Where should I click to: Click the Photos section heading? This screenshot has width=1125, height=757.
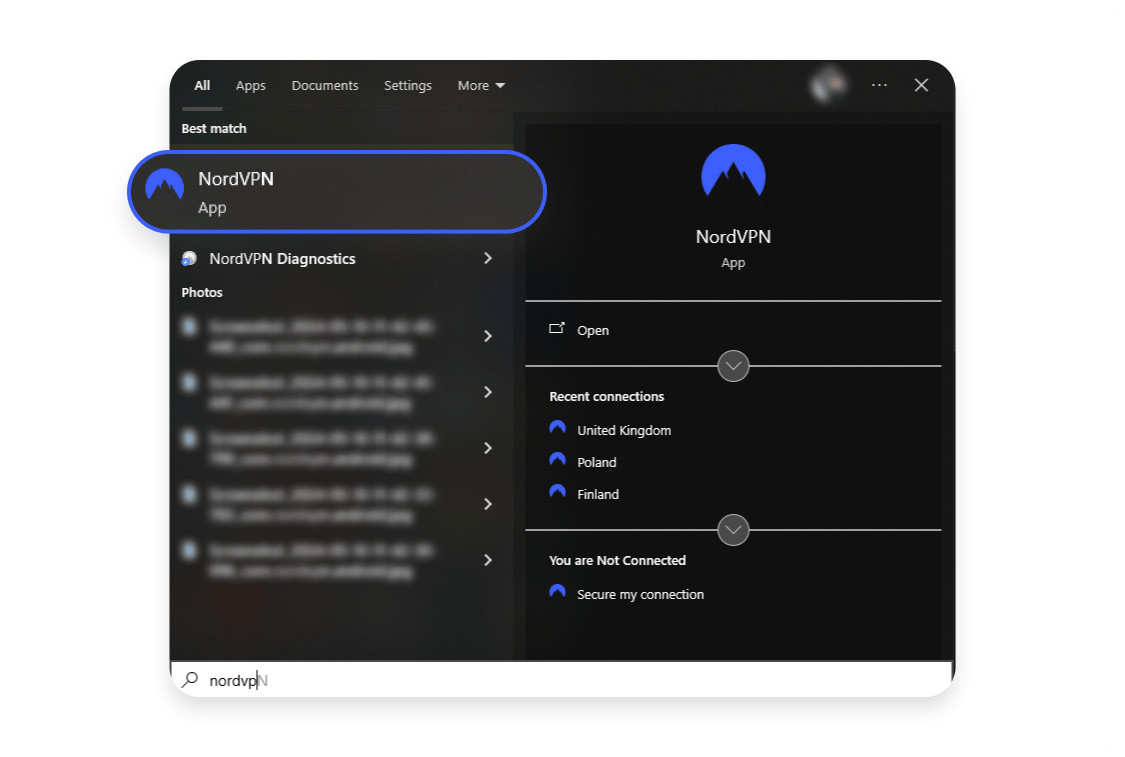click(202, 293)
